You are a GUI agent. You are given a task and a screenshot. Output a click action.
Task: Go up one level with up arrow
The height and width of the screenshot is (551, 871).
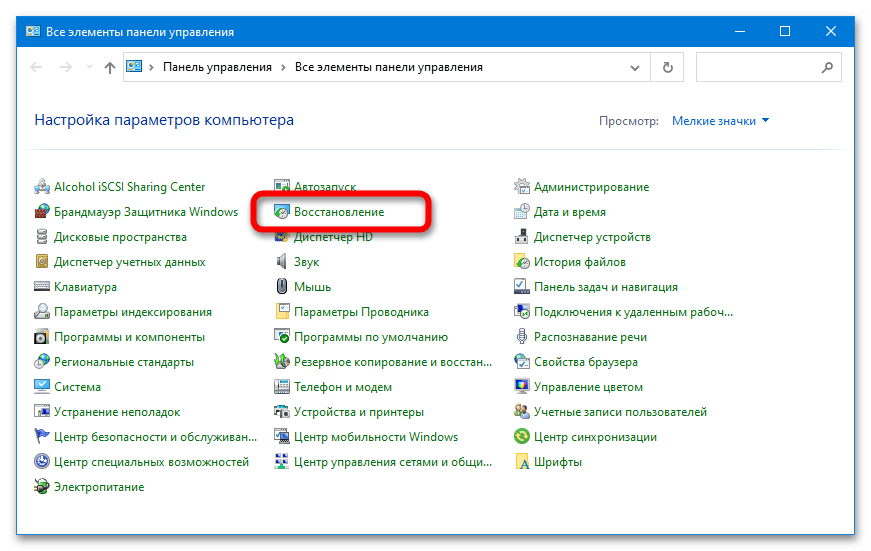click(x=110, y=67)
